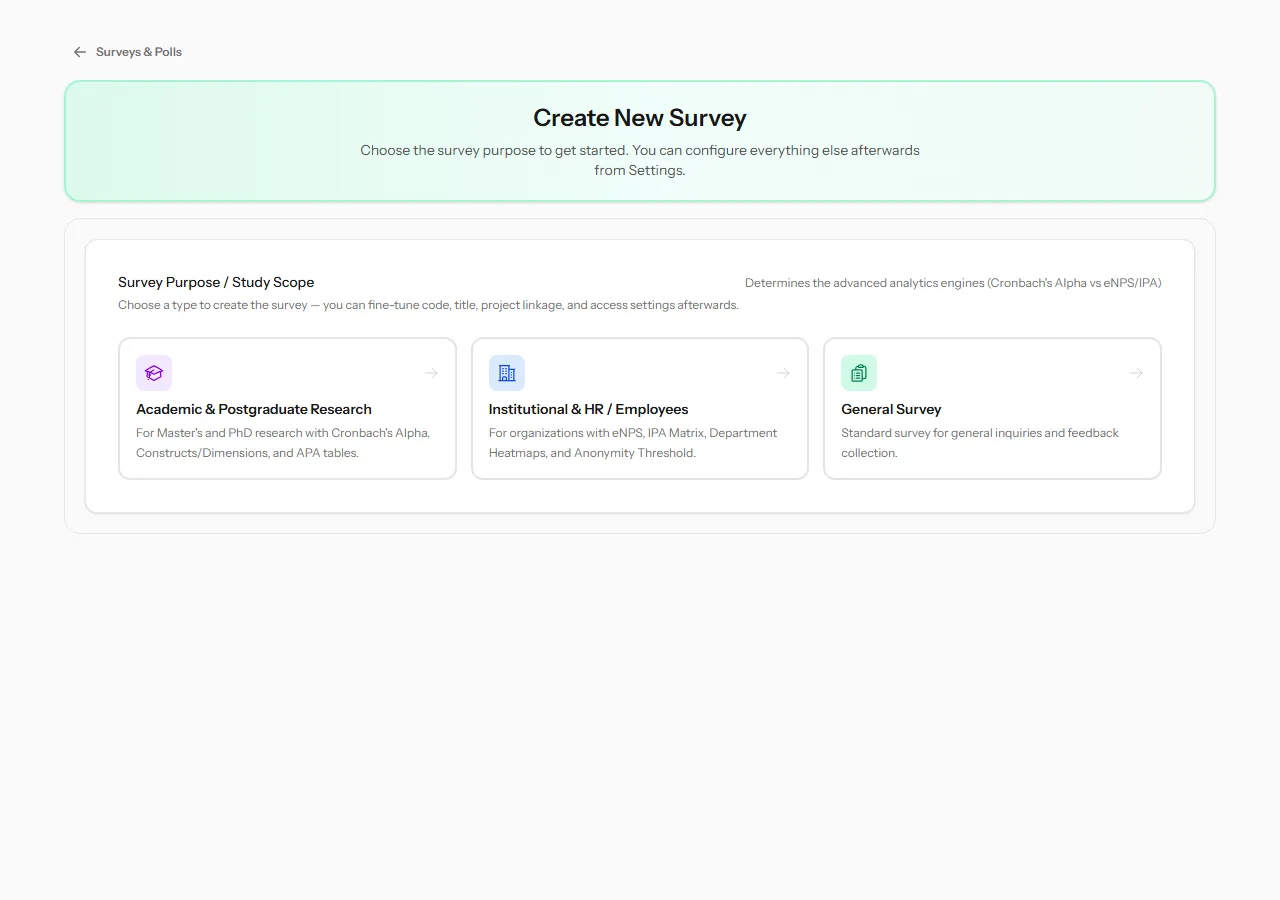Select Academic & Postgraduate Research title
Viewport: 1280px width, 900px height.
coord(254,409)
